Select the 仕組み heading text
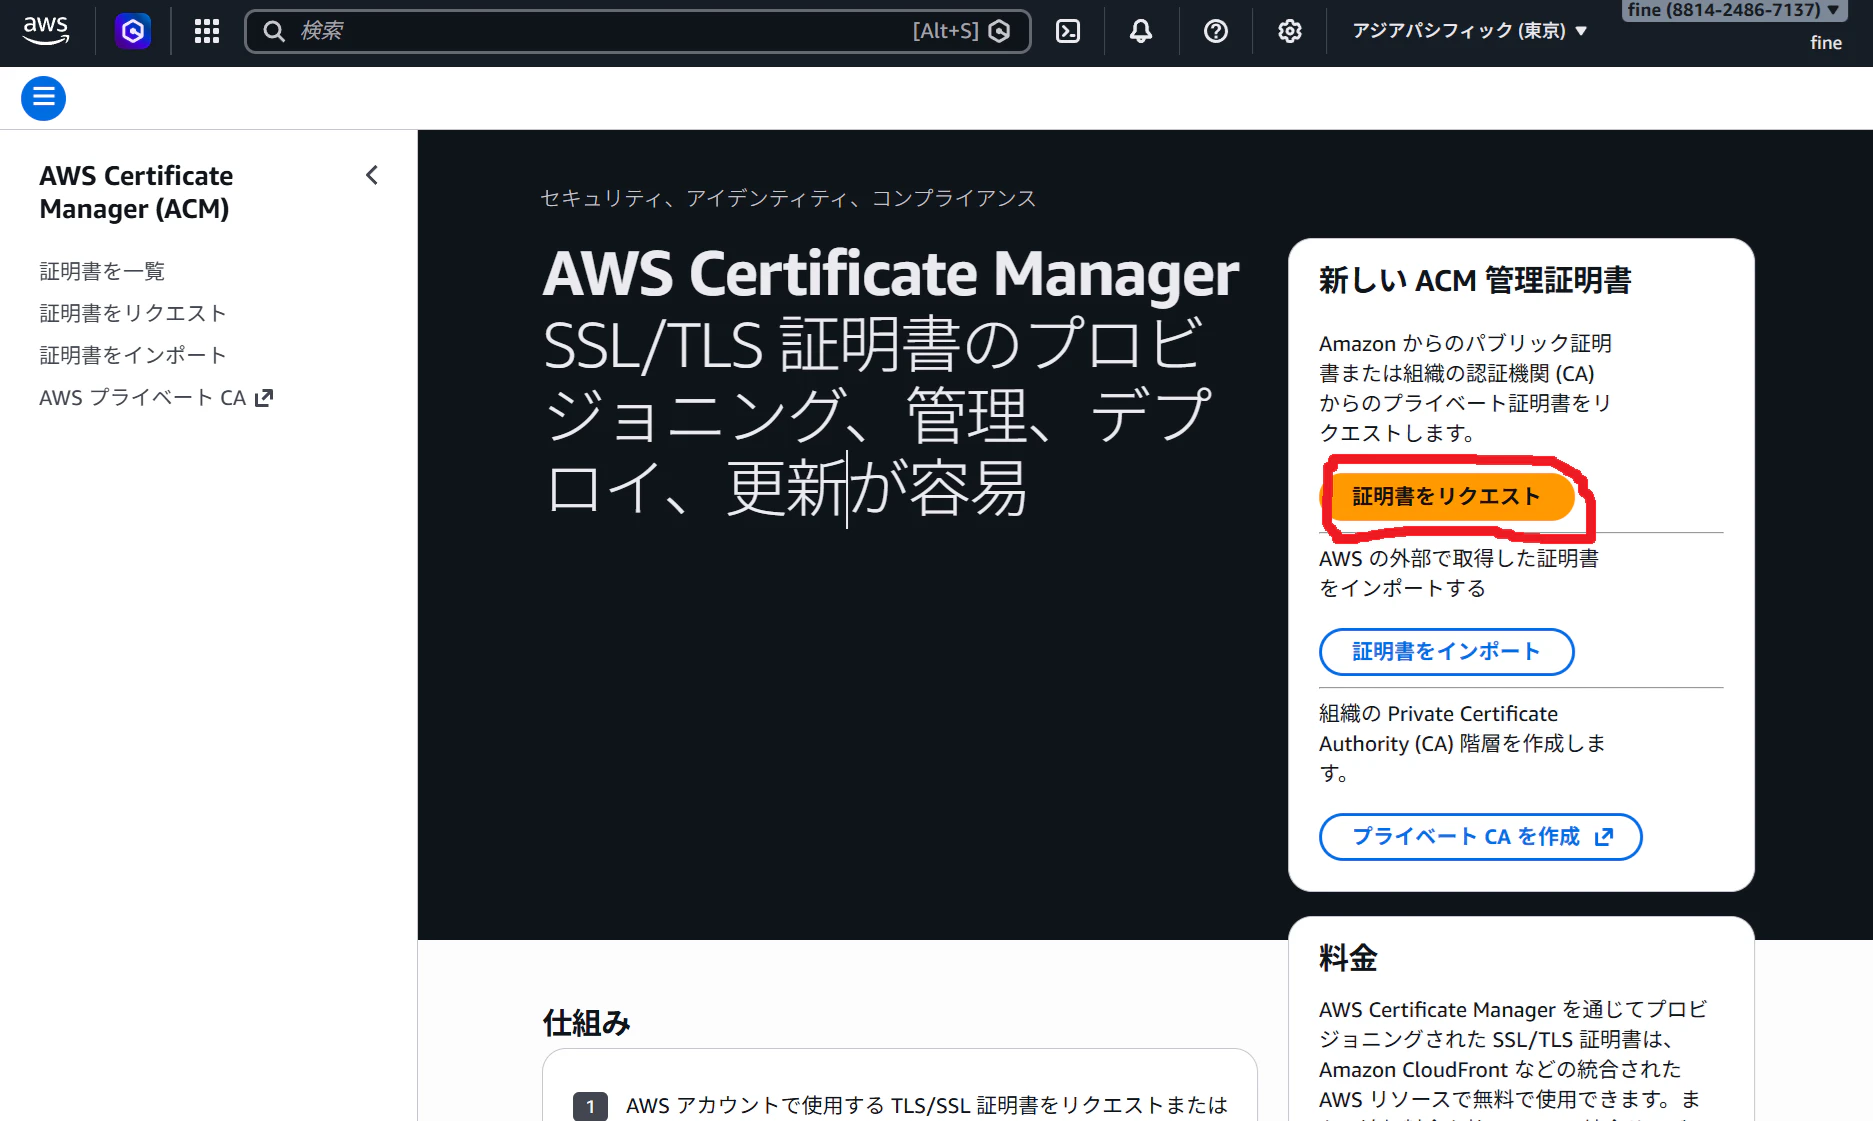This screenshot has height=1121, width=1873. [x=586, y=1023]
